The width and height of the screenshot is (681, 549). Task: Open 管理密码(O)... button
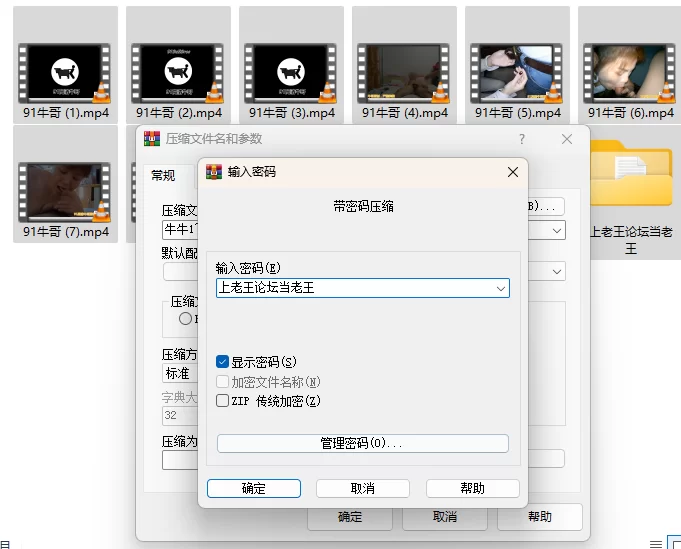pyautogui.click(x=363, y=443)
